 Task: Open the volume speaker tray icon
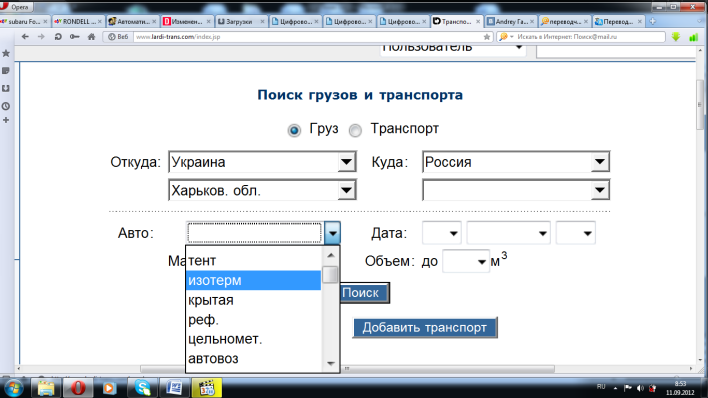(640, 388)
